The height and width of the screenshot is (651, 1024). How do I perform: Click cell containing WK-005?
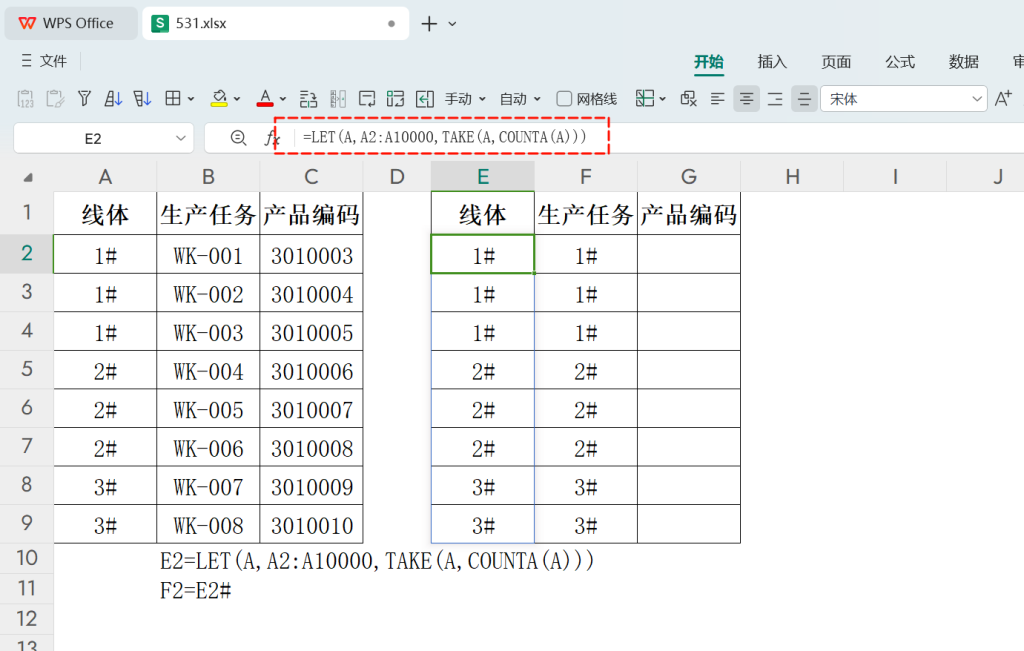pyautogui.click(x=208, y=409)
